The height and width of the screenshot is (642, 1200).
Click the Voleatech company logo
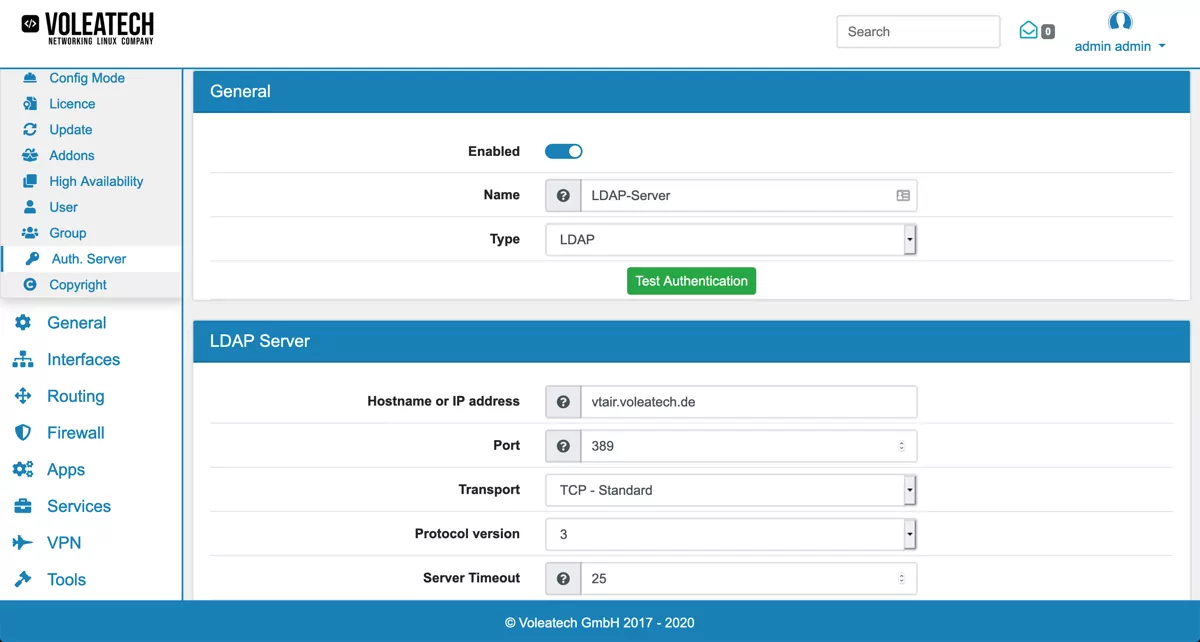pos(86,29)
